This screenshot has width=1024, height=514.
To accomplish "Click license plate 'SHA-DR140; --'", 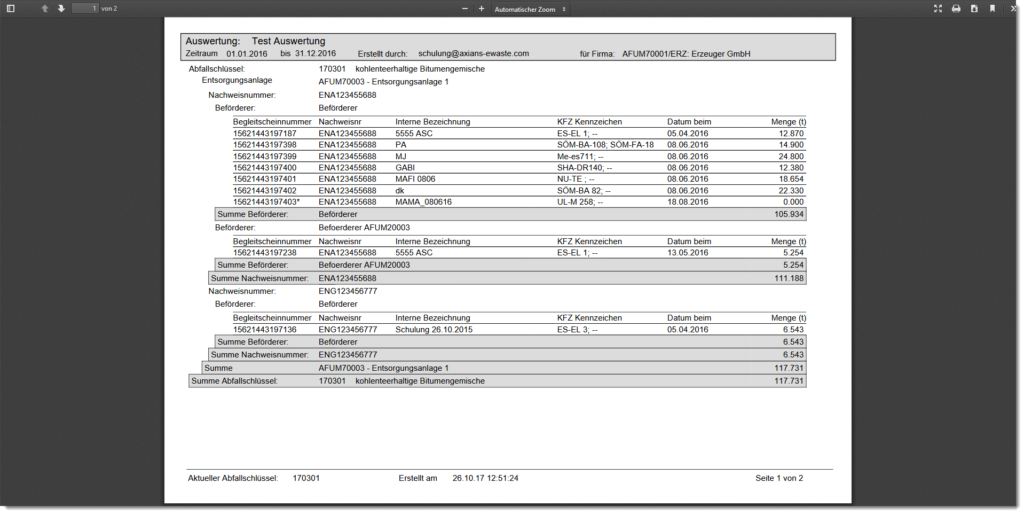I will pos(584,167).
